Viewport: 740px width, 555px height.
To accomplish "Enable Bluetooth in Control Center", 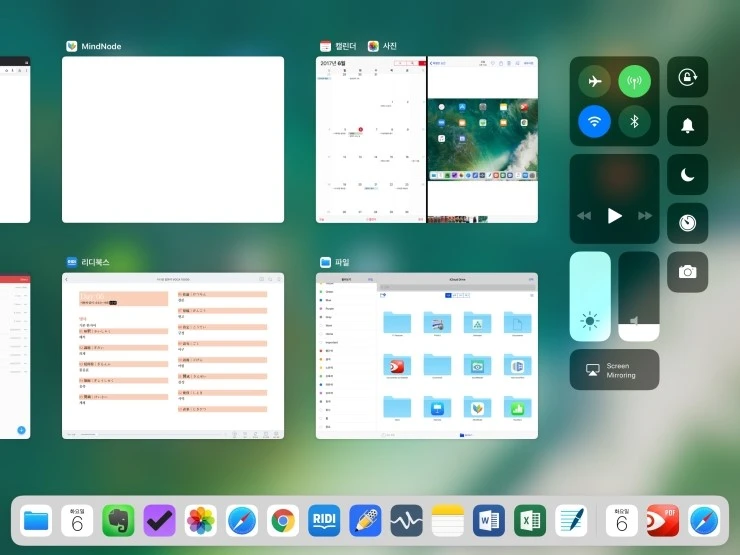I will coord(634,121).
